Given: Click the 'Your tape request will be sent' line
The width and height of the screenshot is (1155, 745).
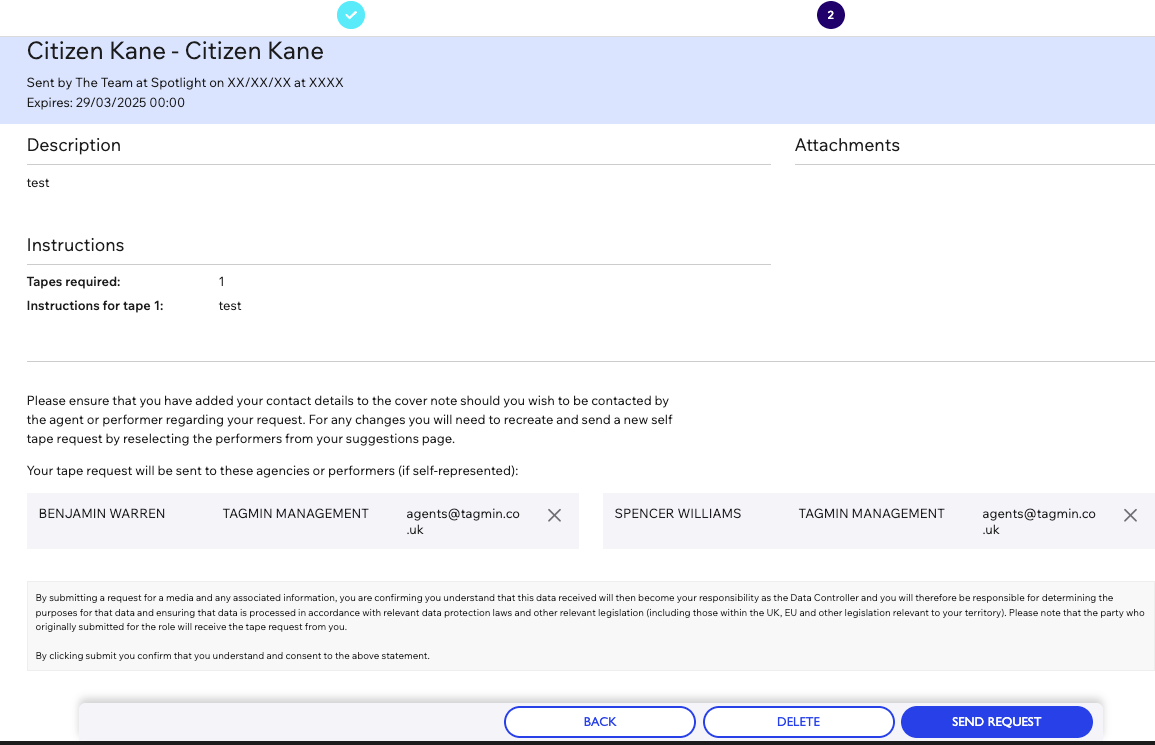Looking at the screenshot, I should pyautogui.click(x=273, y=471).
